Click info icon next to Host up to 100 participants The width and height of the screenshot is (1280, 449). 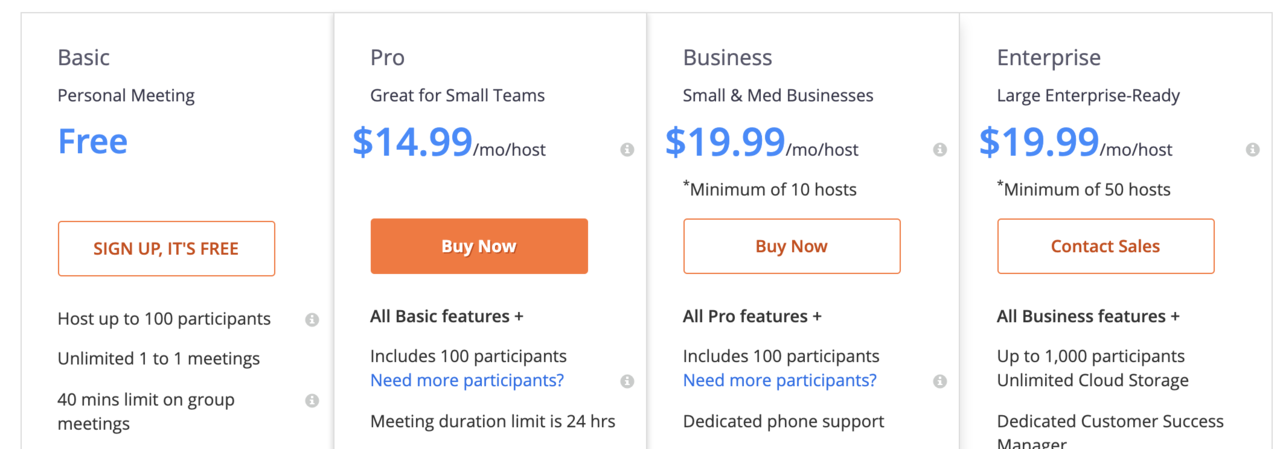[x=312, y=320]
